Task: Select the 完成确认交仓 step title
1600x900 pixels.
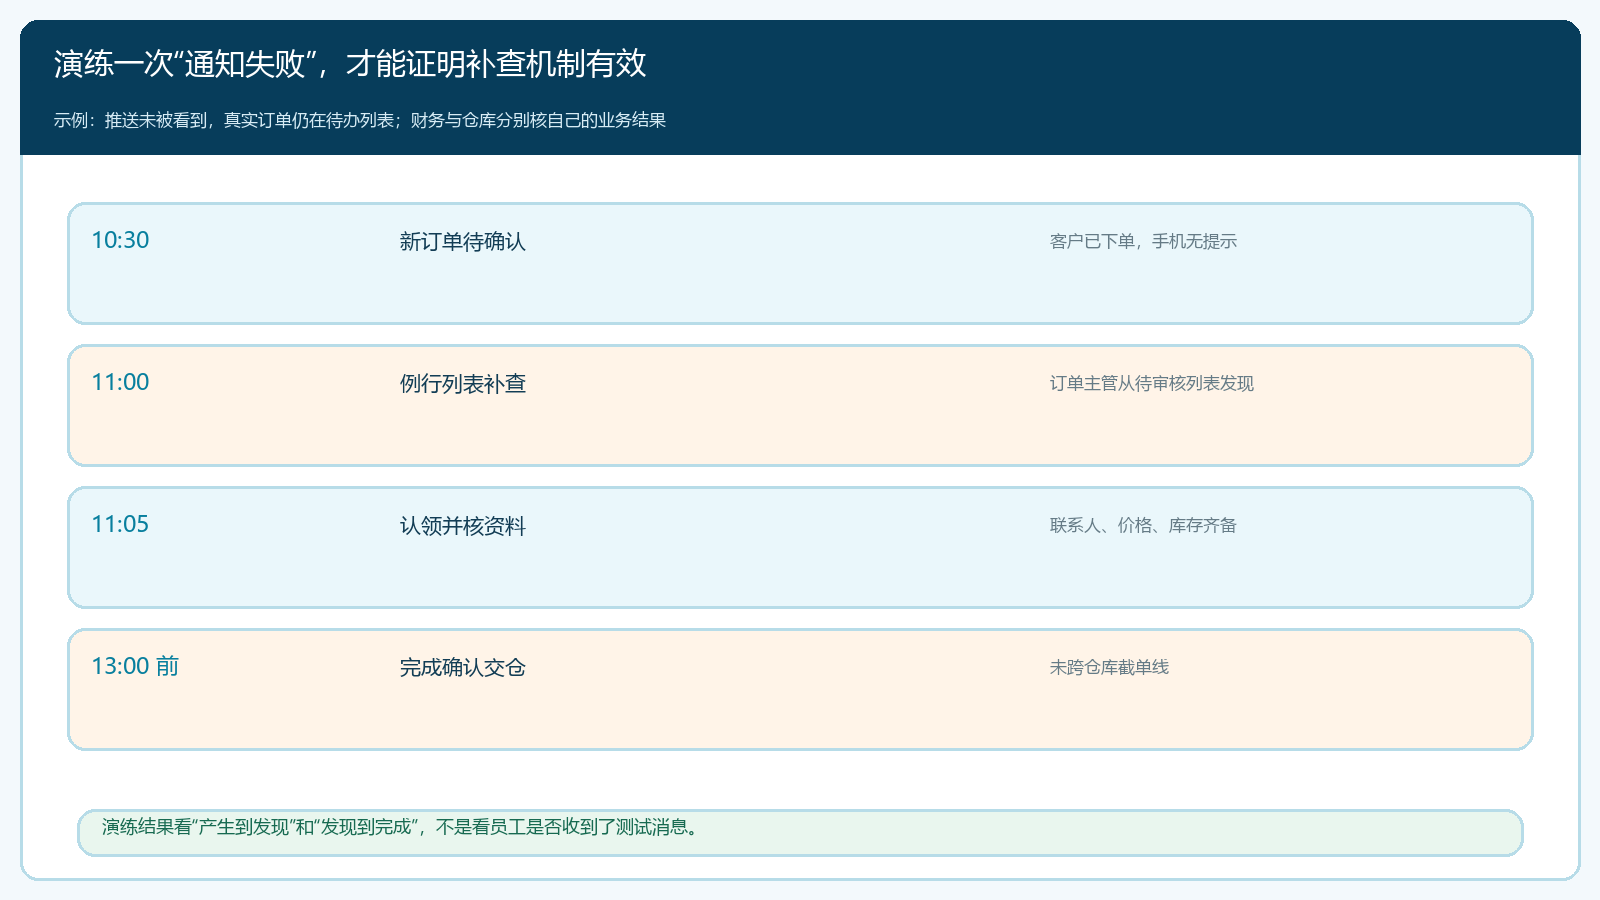Action: pyautogui.click(x=462, y=667)
